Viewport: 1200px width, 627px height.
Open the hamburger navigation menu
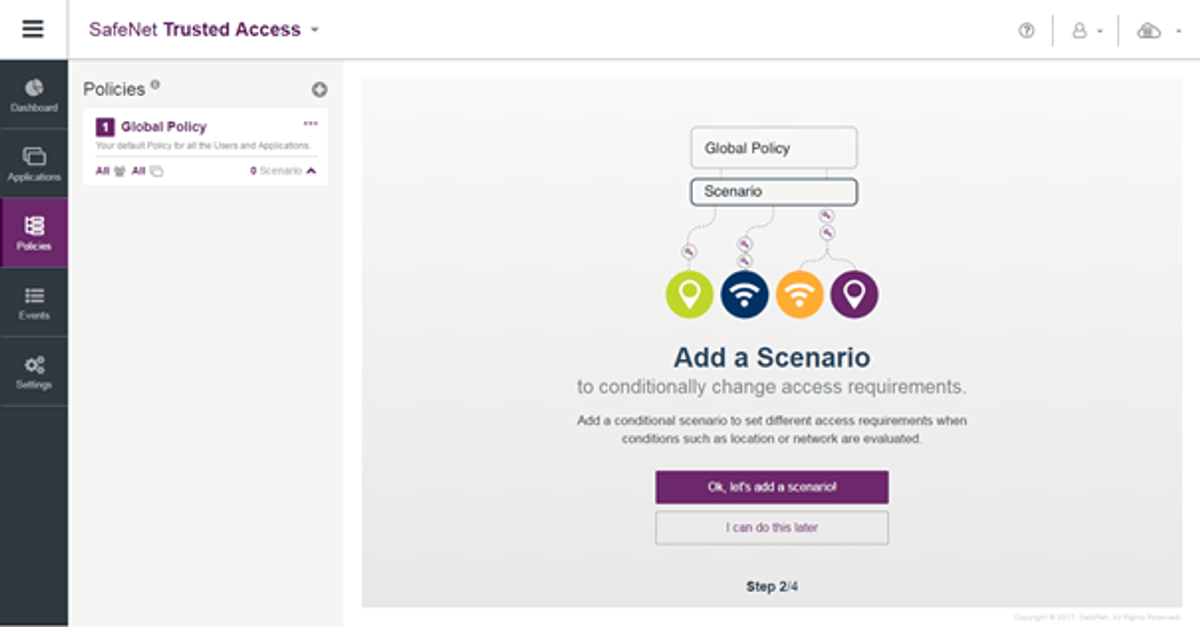[x=33, y=28]
